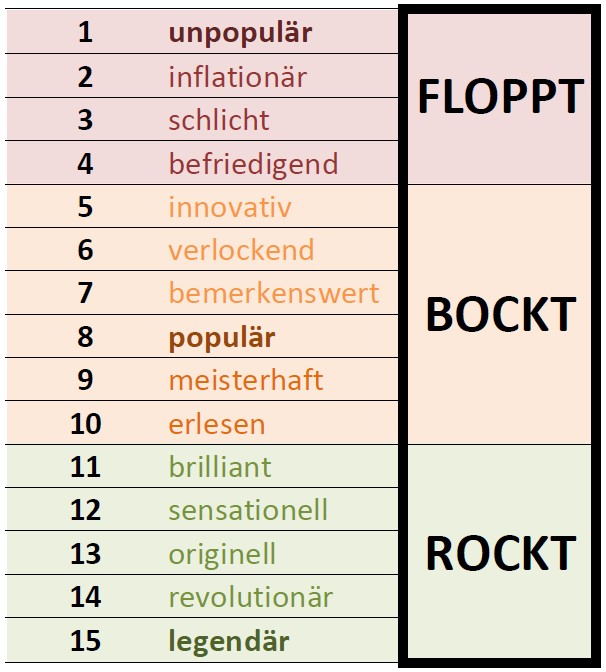Image resolution: width=606 pixels, height=672 pixels.
Task: Select the number 8 cell
Action: tap(85, 337)
